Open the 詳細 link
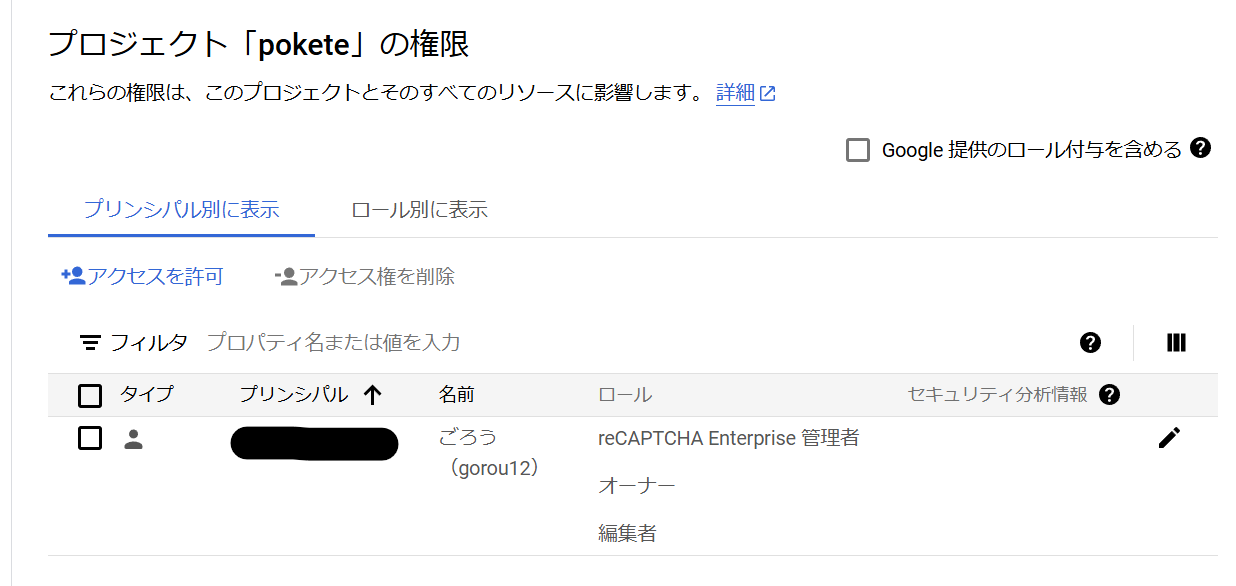 [735, 93]
